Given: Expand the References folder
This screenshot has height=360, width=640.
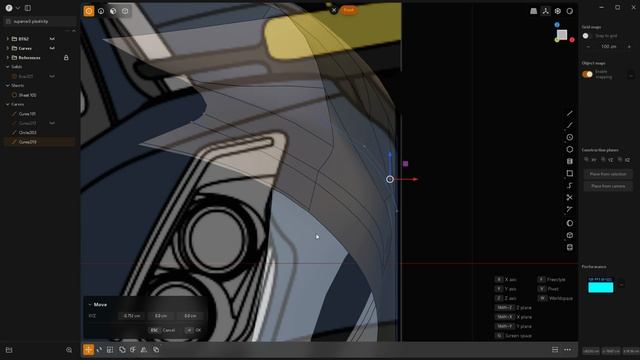Looking at the screenshot, I should [x=7, y=58].
